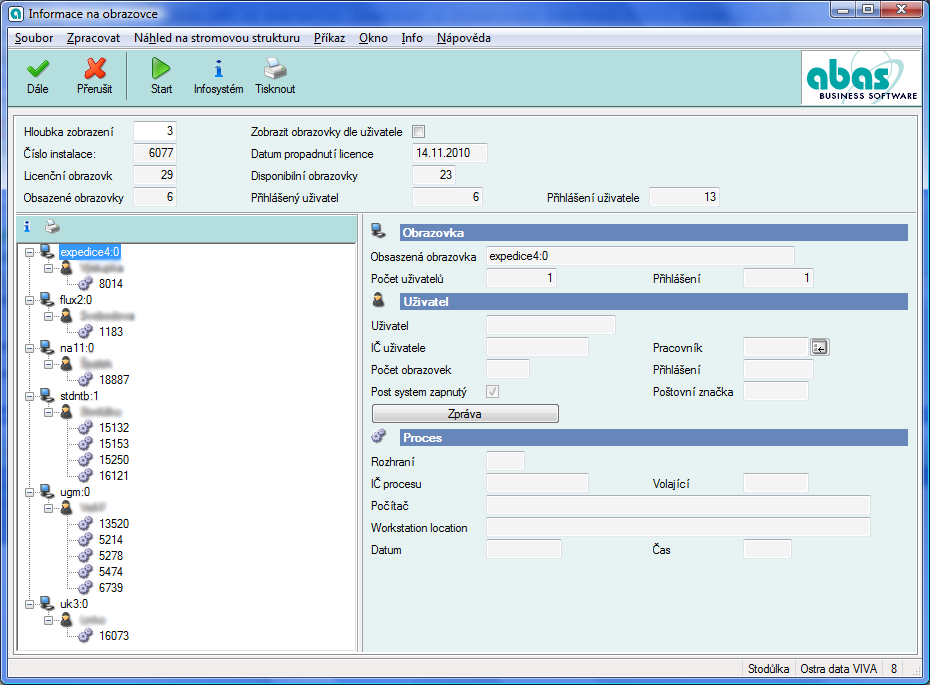Viewport: 930px width, 685px height.
Task: Select process 6739 in the tree
Action: coord(111,588)
